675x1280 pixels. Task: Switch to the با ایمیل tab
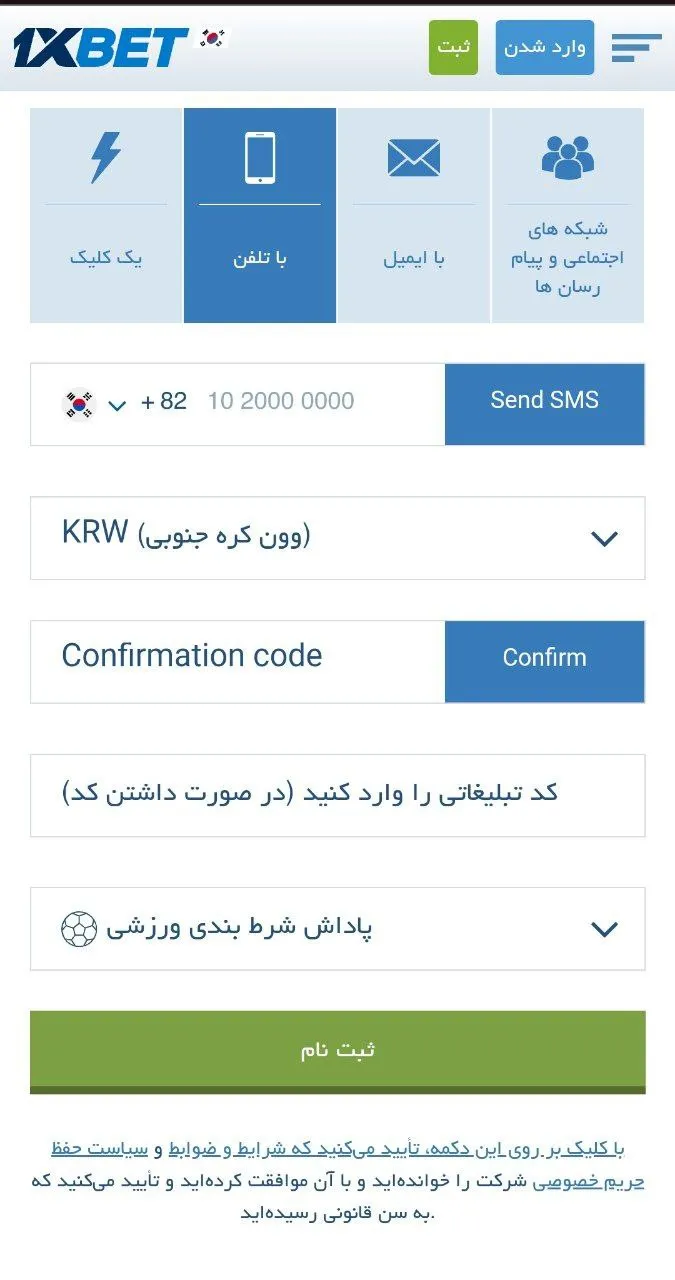(x=414, y=259)
